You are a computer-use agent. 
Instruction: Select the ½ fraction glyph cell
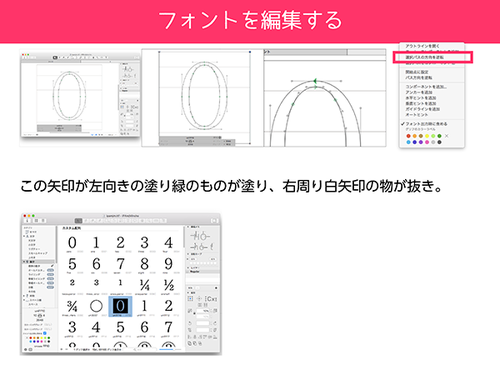(168, 285)
